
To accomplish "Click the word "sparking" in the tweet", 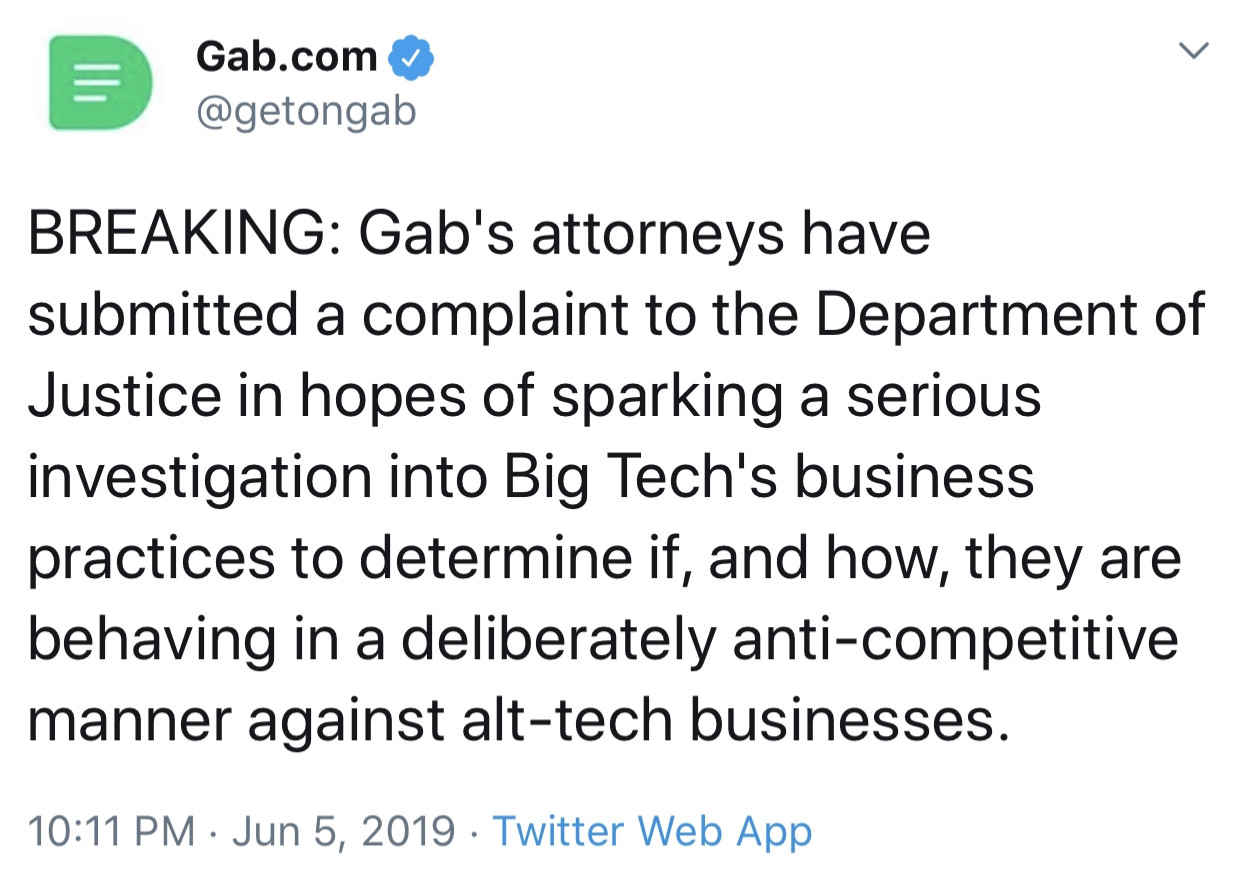I will pyautogui.click(x=667, y=396).
